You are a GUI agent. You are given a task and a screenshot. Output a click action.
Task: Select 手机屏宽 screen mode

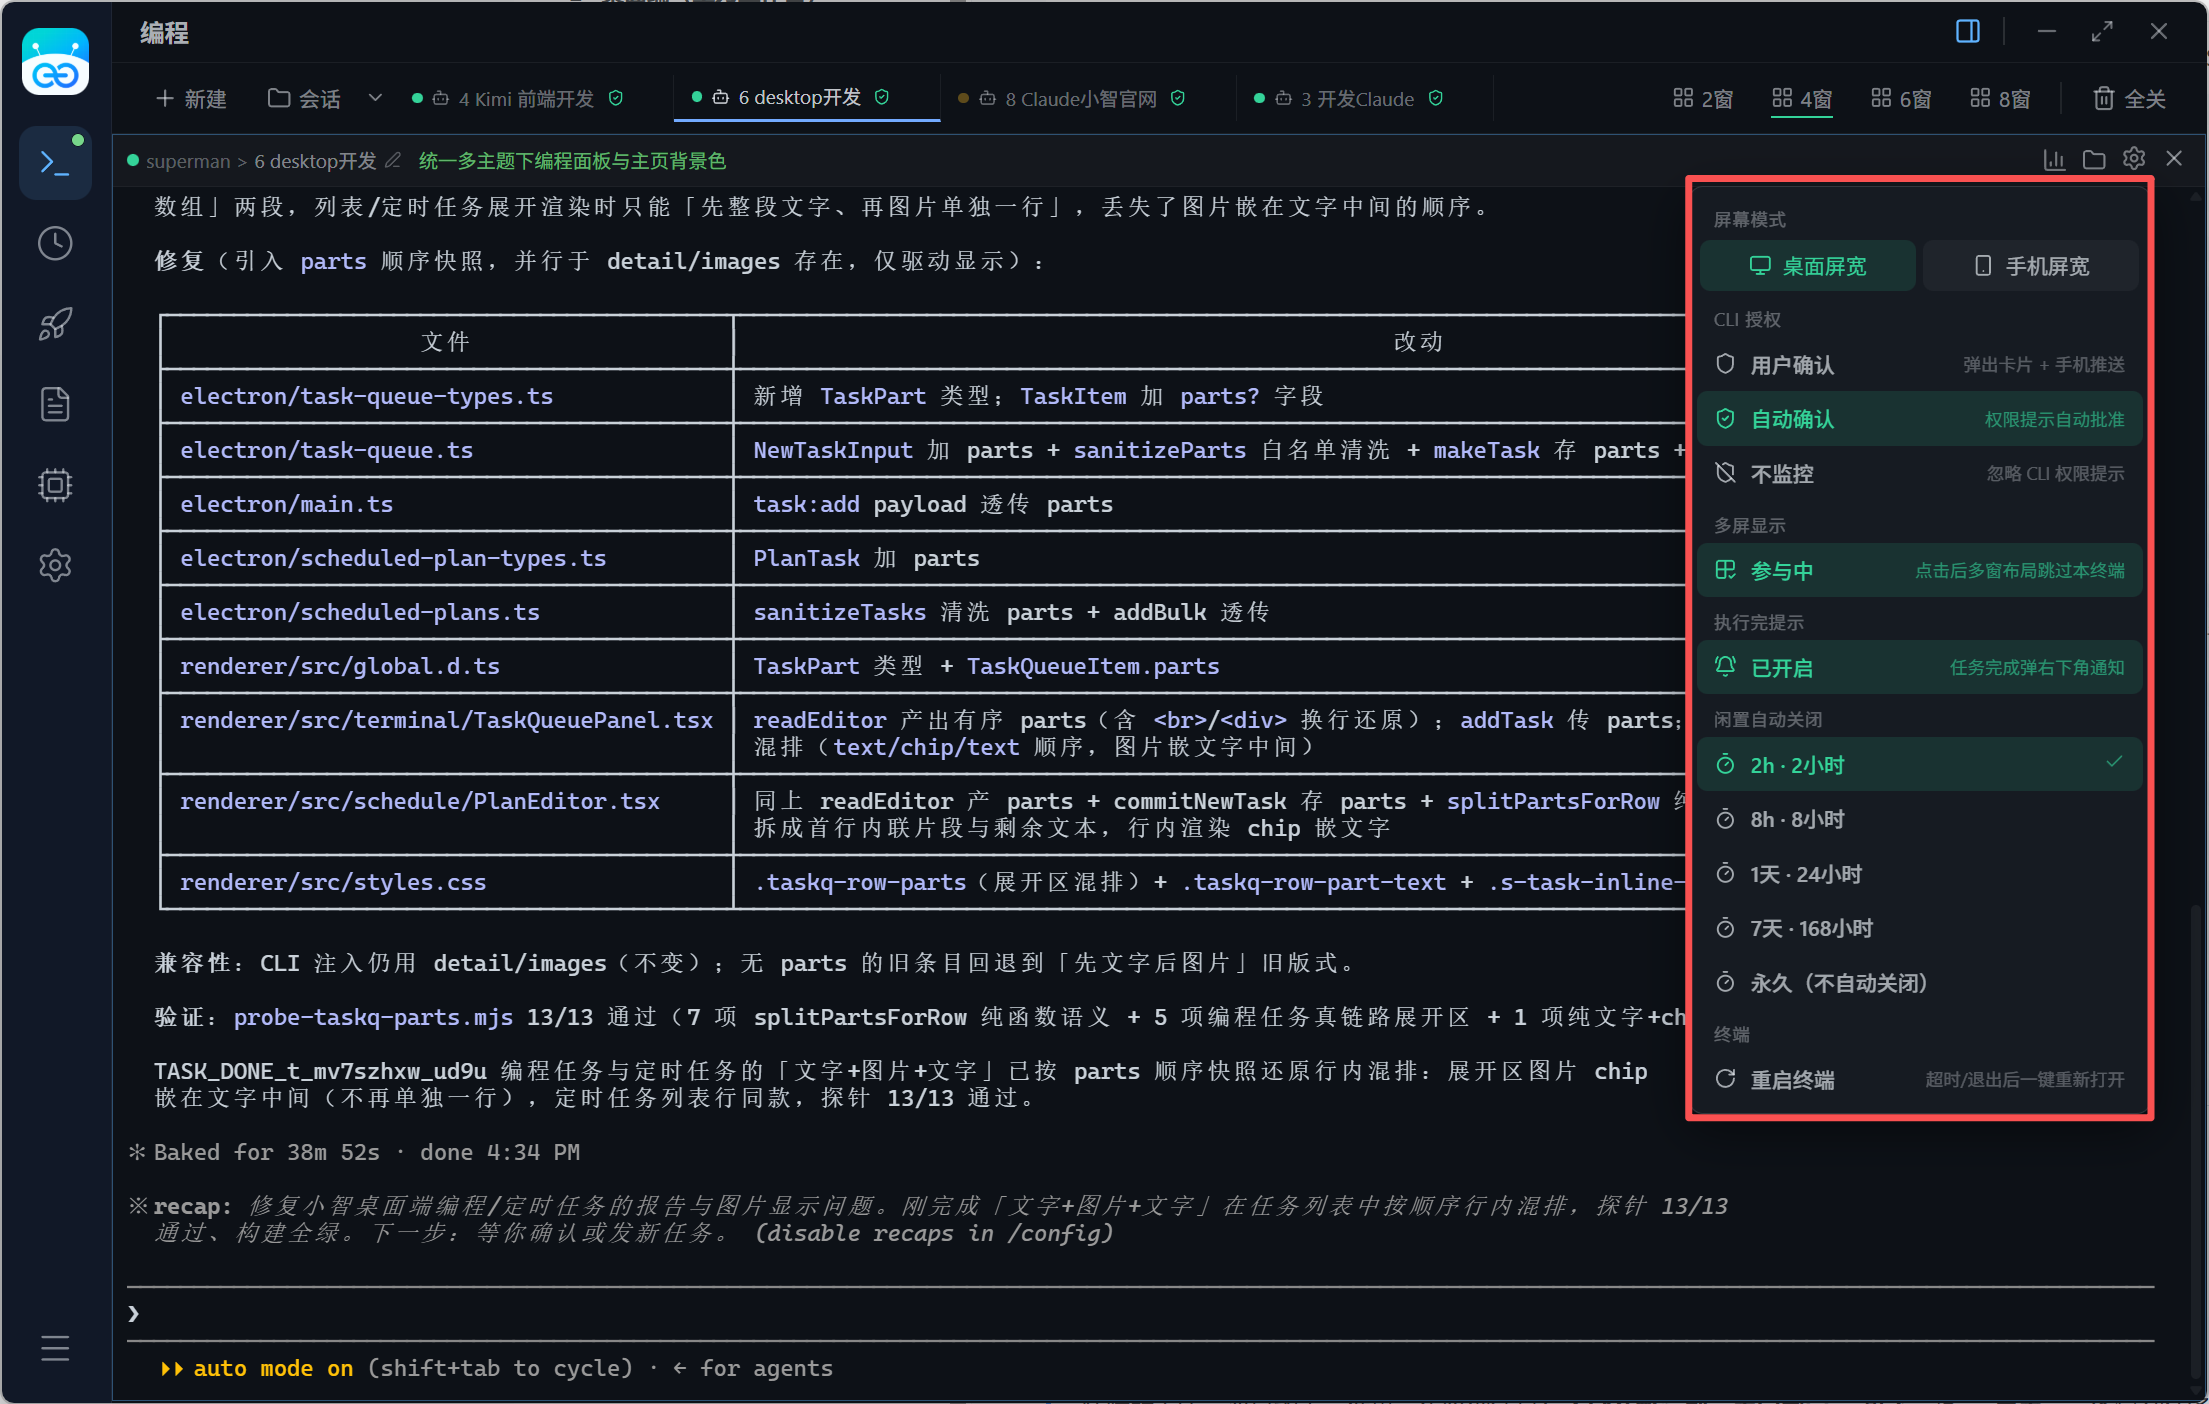coord(2031,266)
